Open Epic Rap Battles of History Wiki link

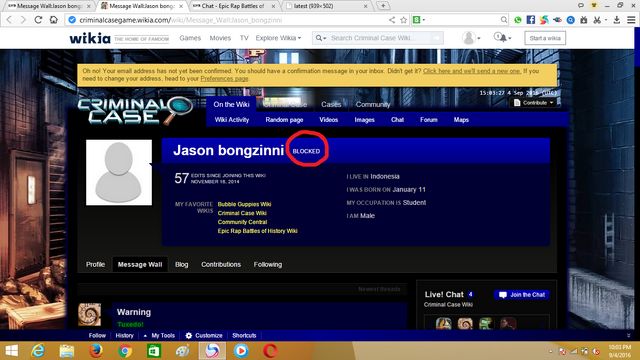[x=258, y=231]
